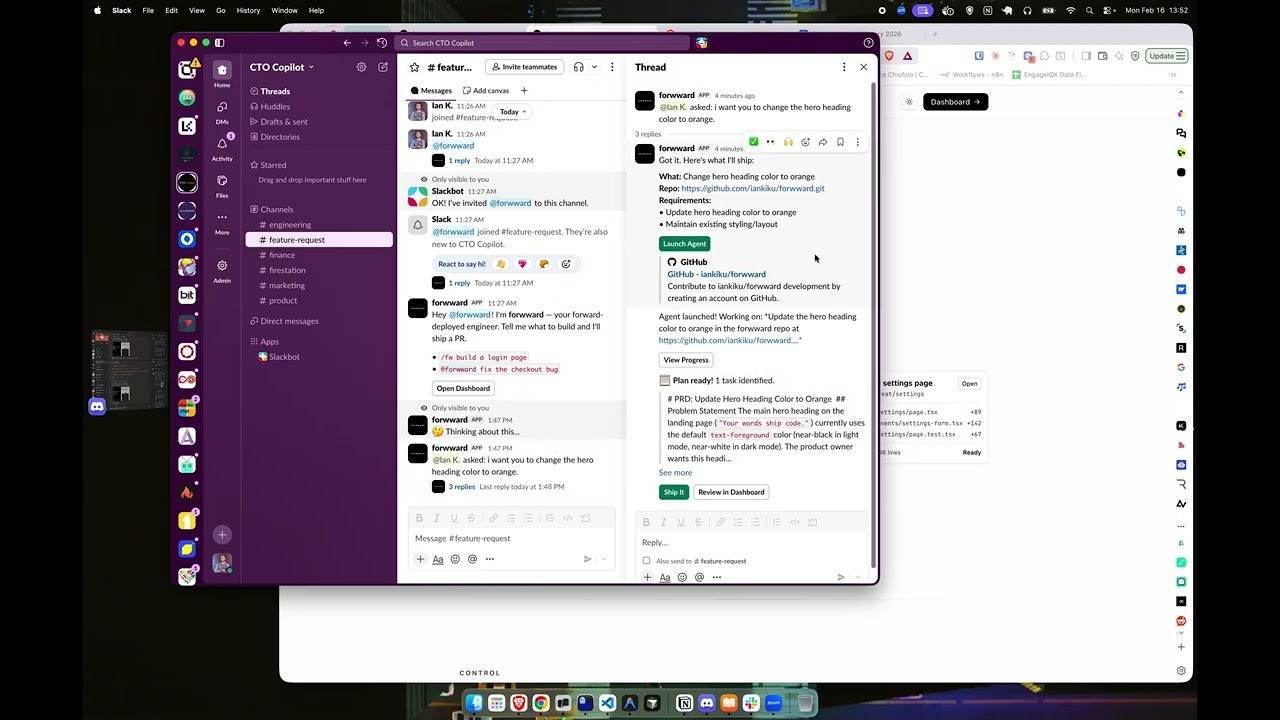This screenshot has height=720, width=1280.
Task: Open emoji picker in channel message composer
Action: pos(455,559)
